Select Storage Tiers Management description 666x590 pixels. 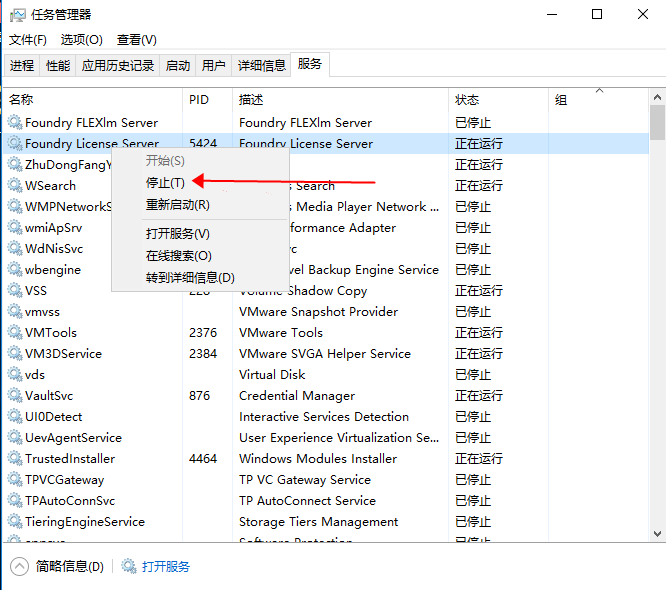tap(319, 522)
